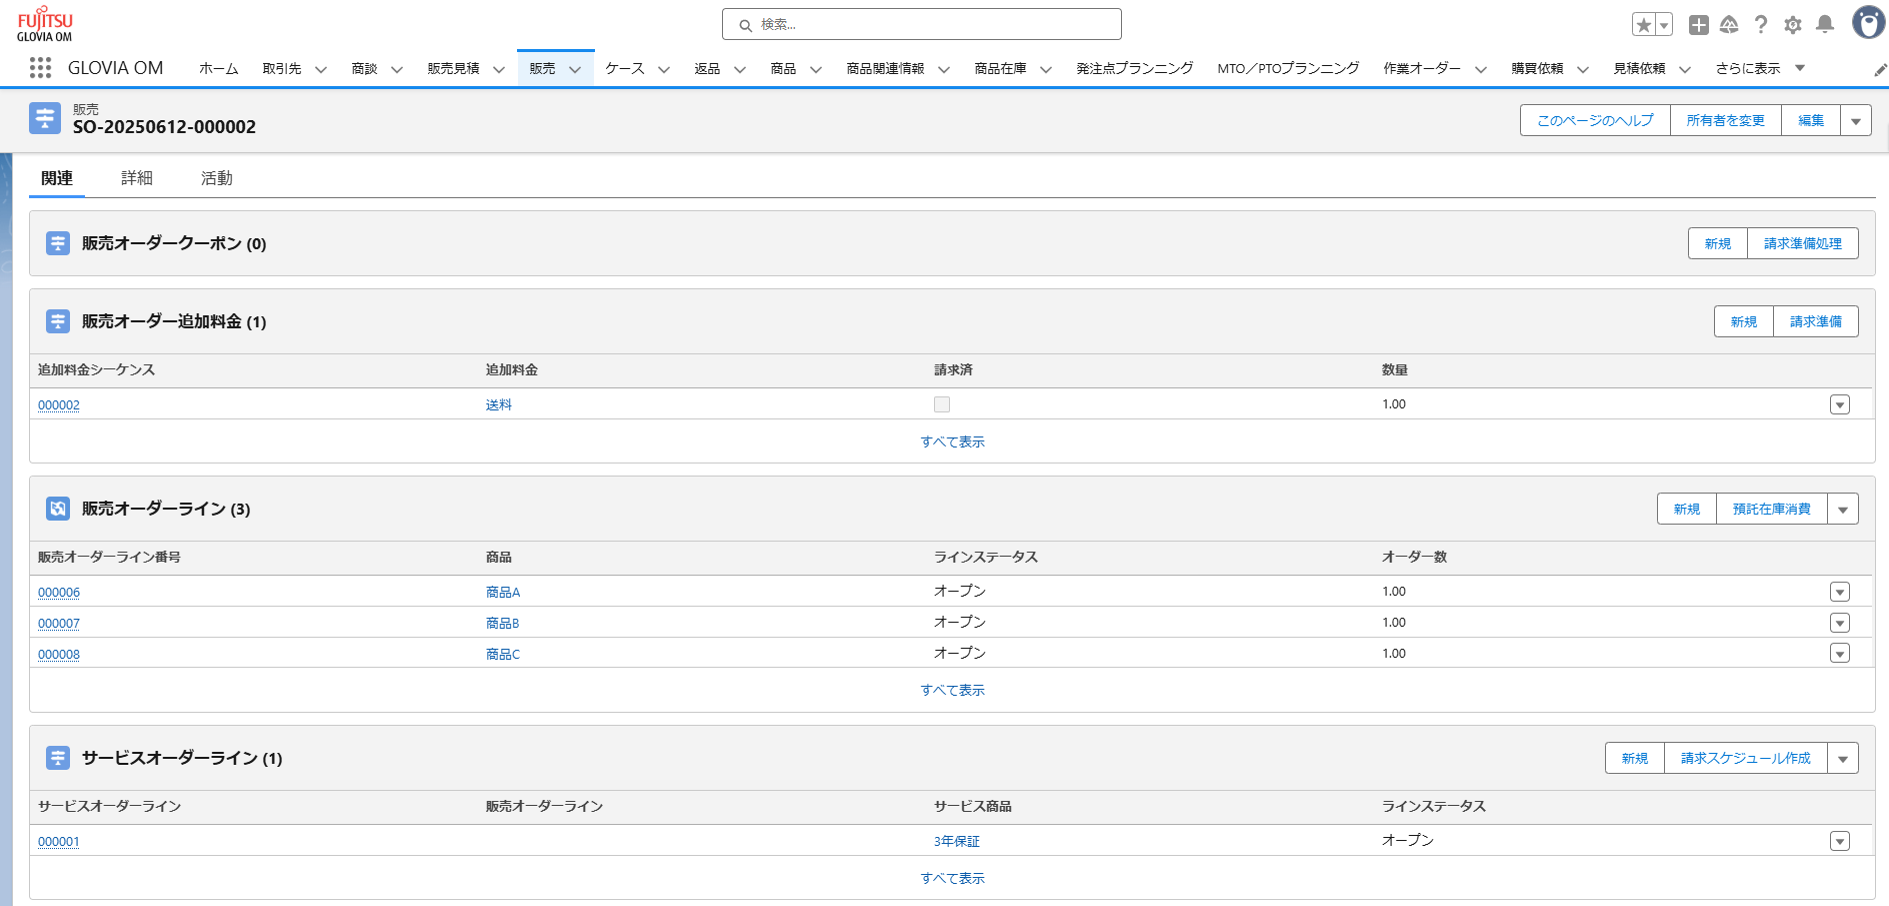Click 新規 in 販売オーダーライン section
This screenshot has height=906, width=1889.
click(x=1687, y=509)
